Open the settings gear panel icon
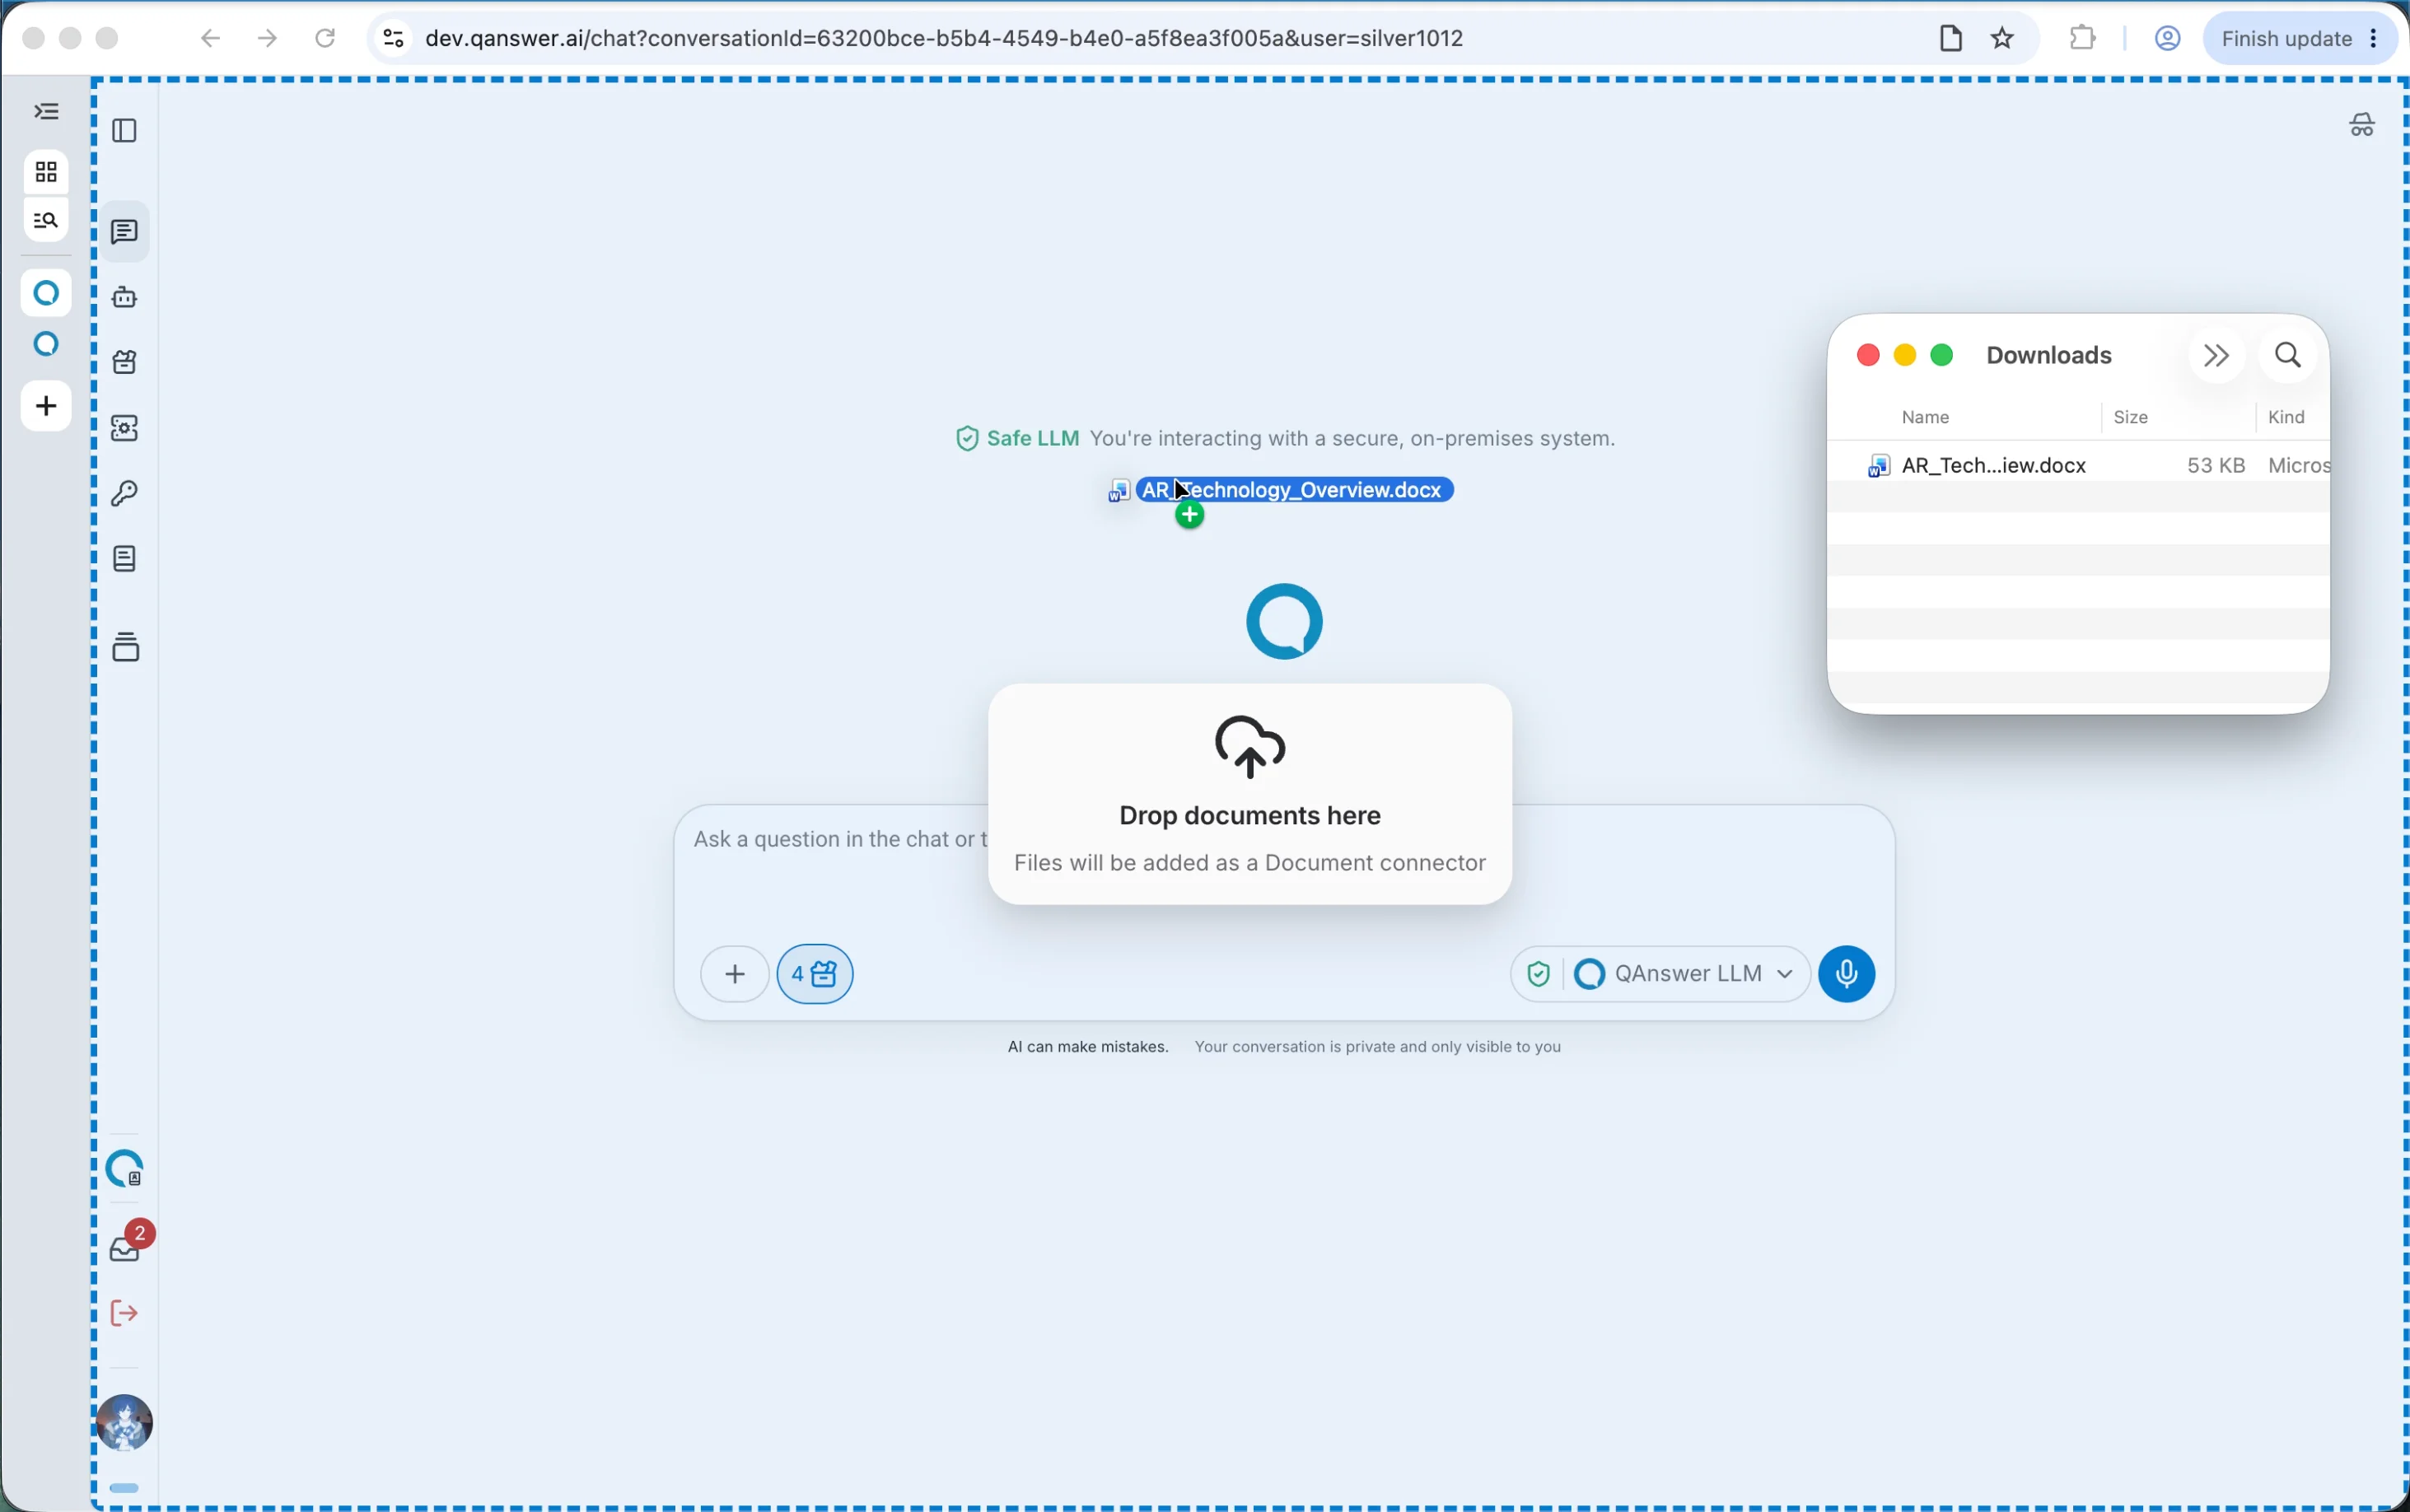The width and height of the screenshot is (2410, 1512). [125, 428]
